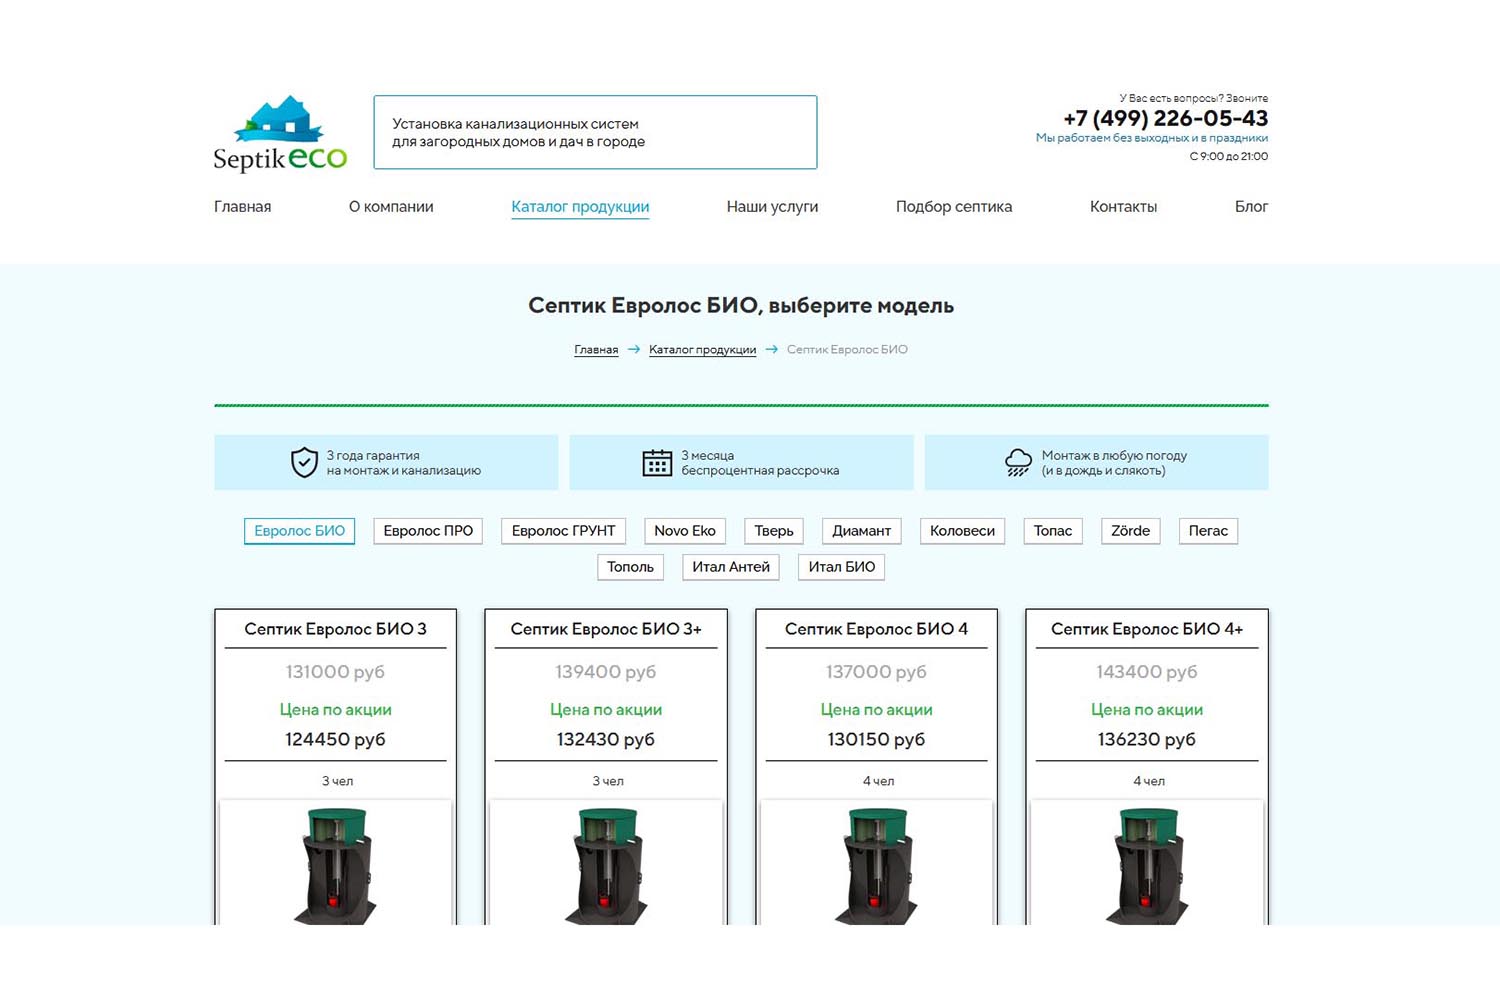
Task: Open the Главная menu item
Action: coord(242,207)
